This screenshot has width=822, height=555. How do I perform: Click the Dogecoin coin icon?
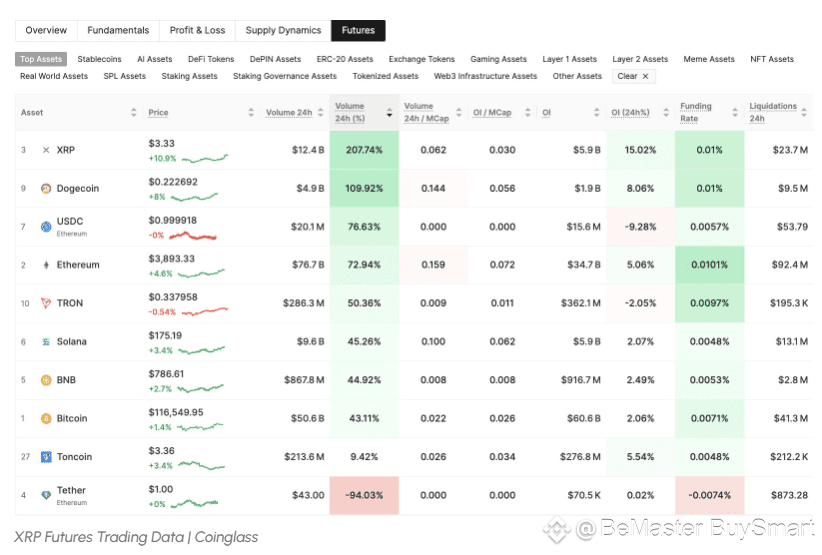(x=46, y=189)
